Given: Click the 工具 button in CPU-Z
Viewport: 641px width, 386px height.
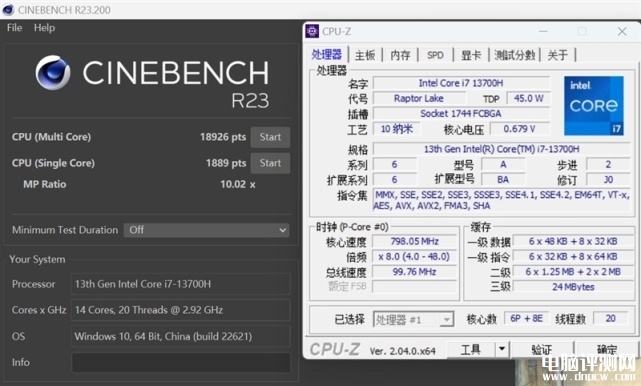Looking at the screenshot, I should [471, 350].
